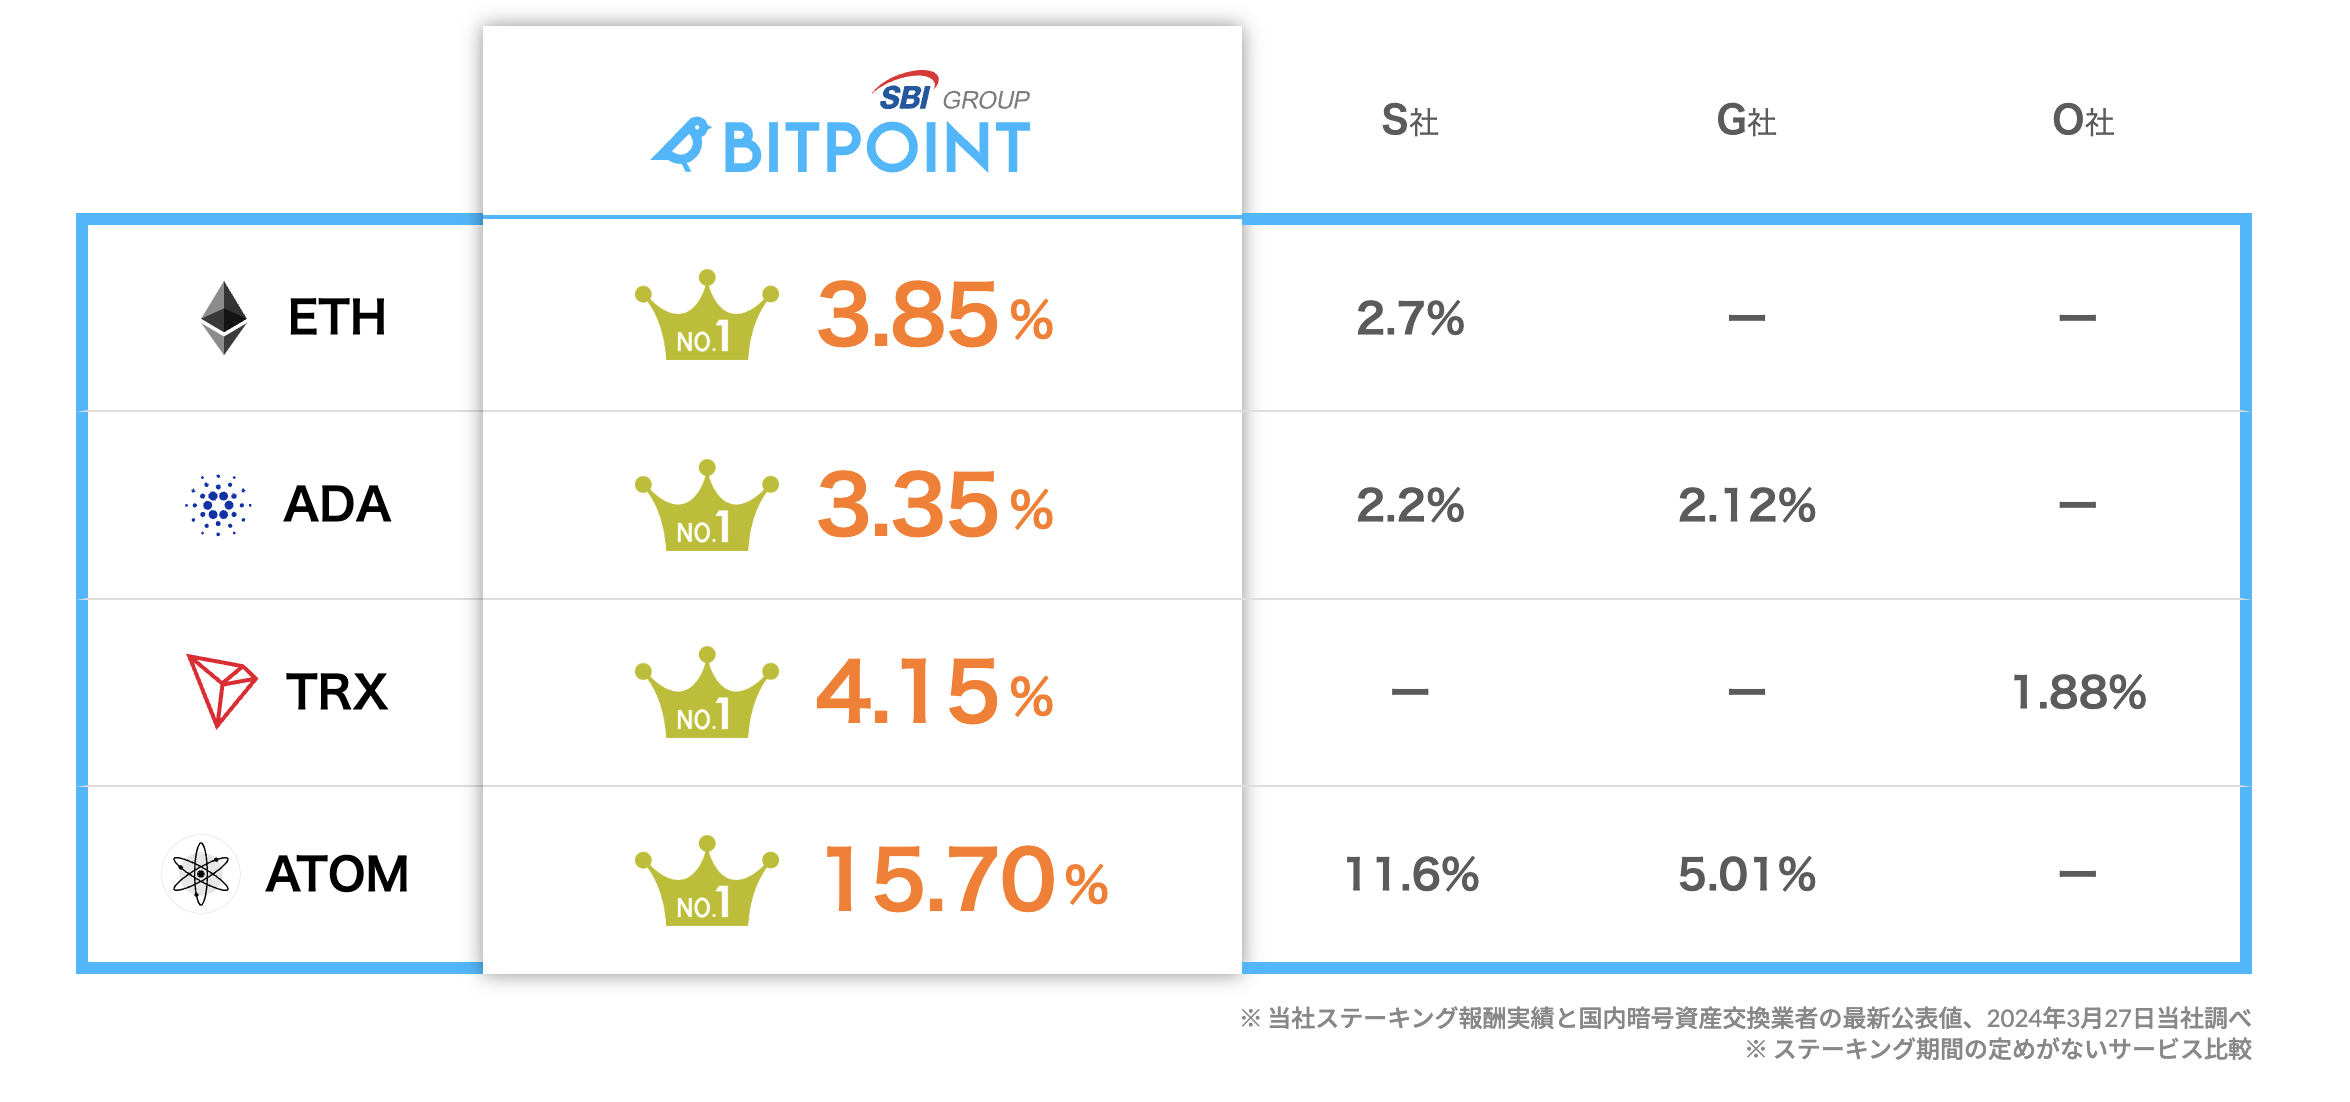Click the No.1 crown beside 4.15%
Image resolution: width=2350 pixels, height=1102 pixels.
tap(707, 692)
